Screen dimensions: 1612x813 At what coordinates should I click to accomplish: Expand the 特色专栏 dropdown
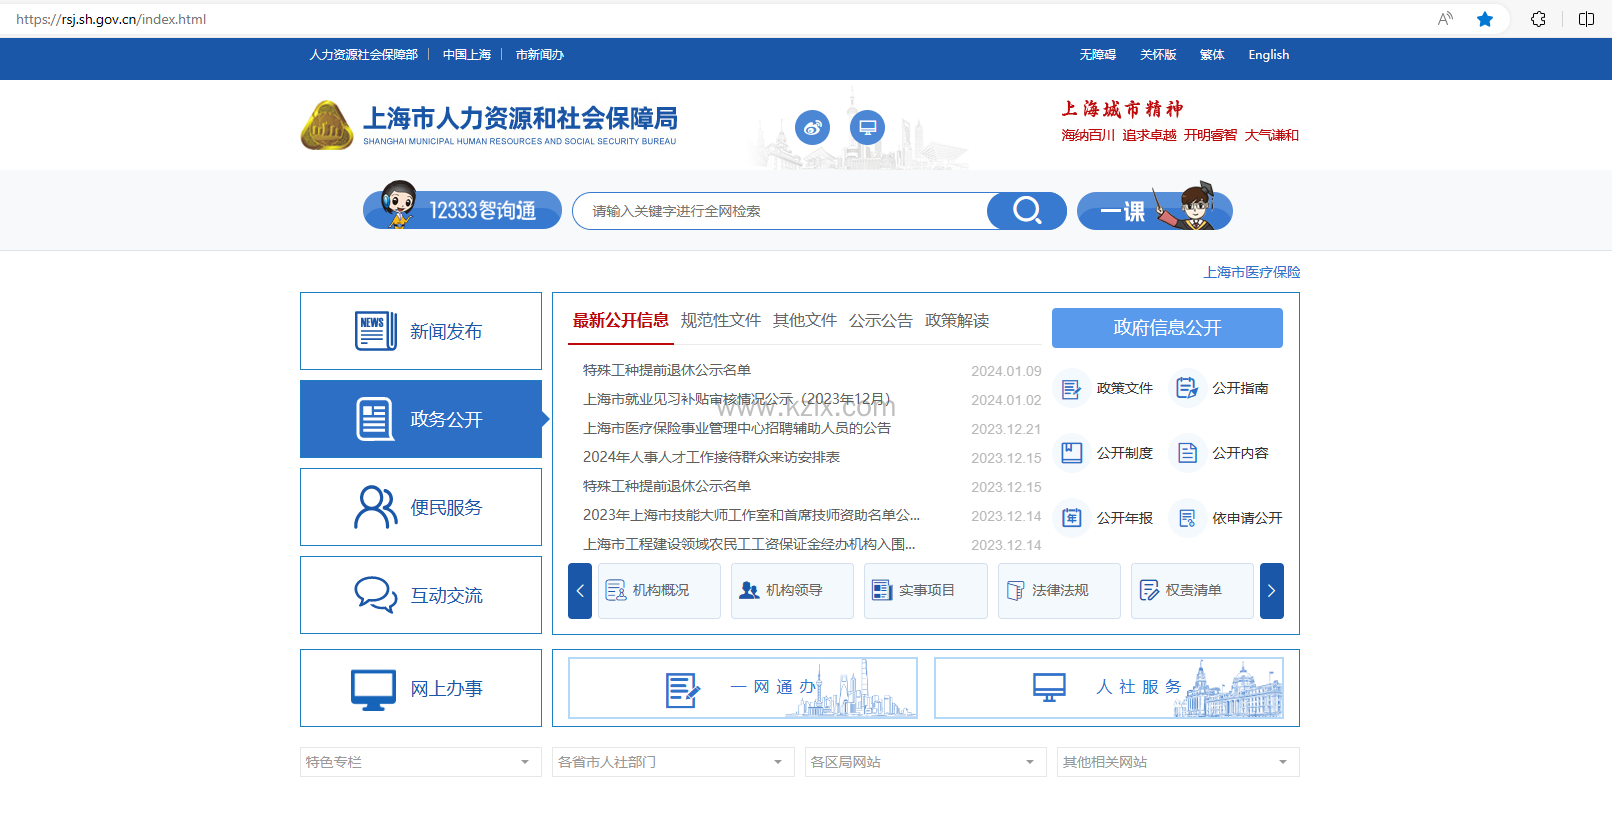pyautogui.click(x=420, y=762)
